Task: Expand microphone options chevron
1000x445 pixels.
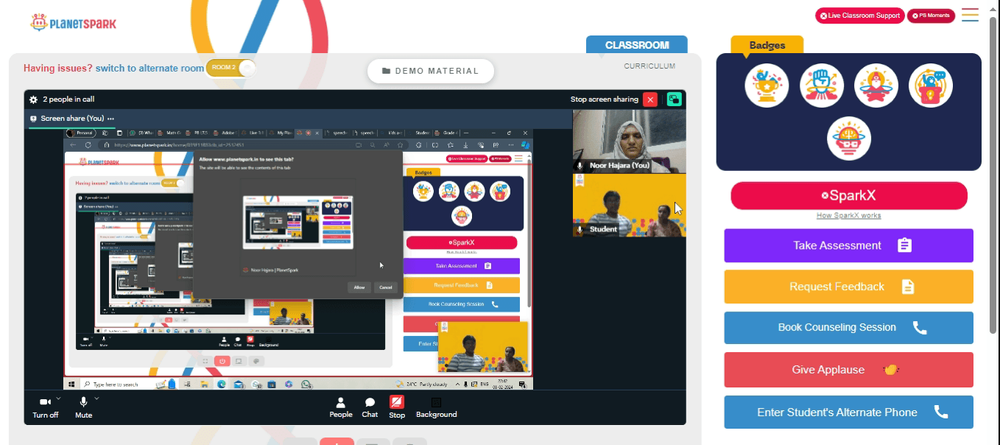Action: click(96, 398)
